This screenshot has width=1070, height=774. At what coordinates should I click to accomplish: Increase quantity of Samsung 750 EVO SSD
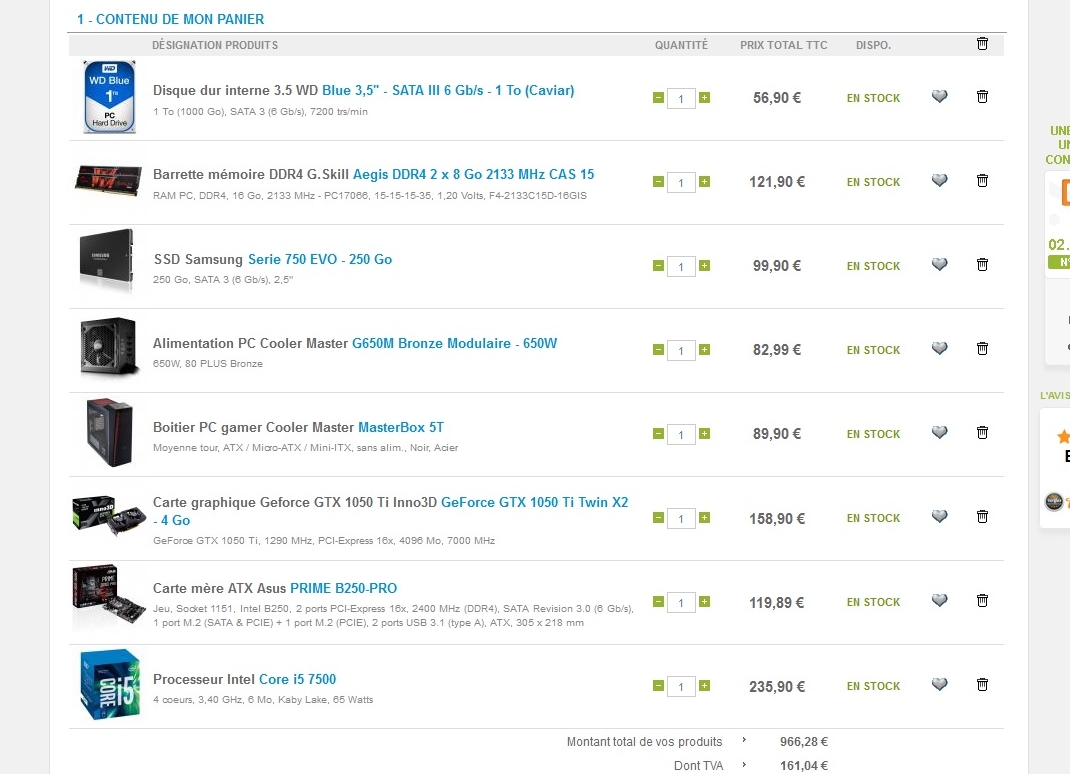(704, 266)
